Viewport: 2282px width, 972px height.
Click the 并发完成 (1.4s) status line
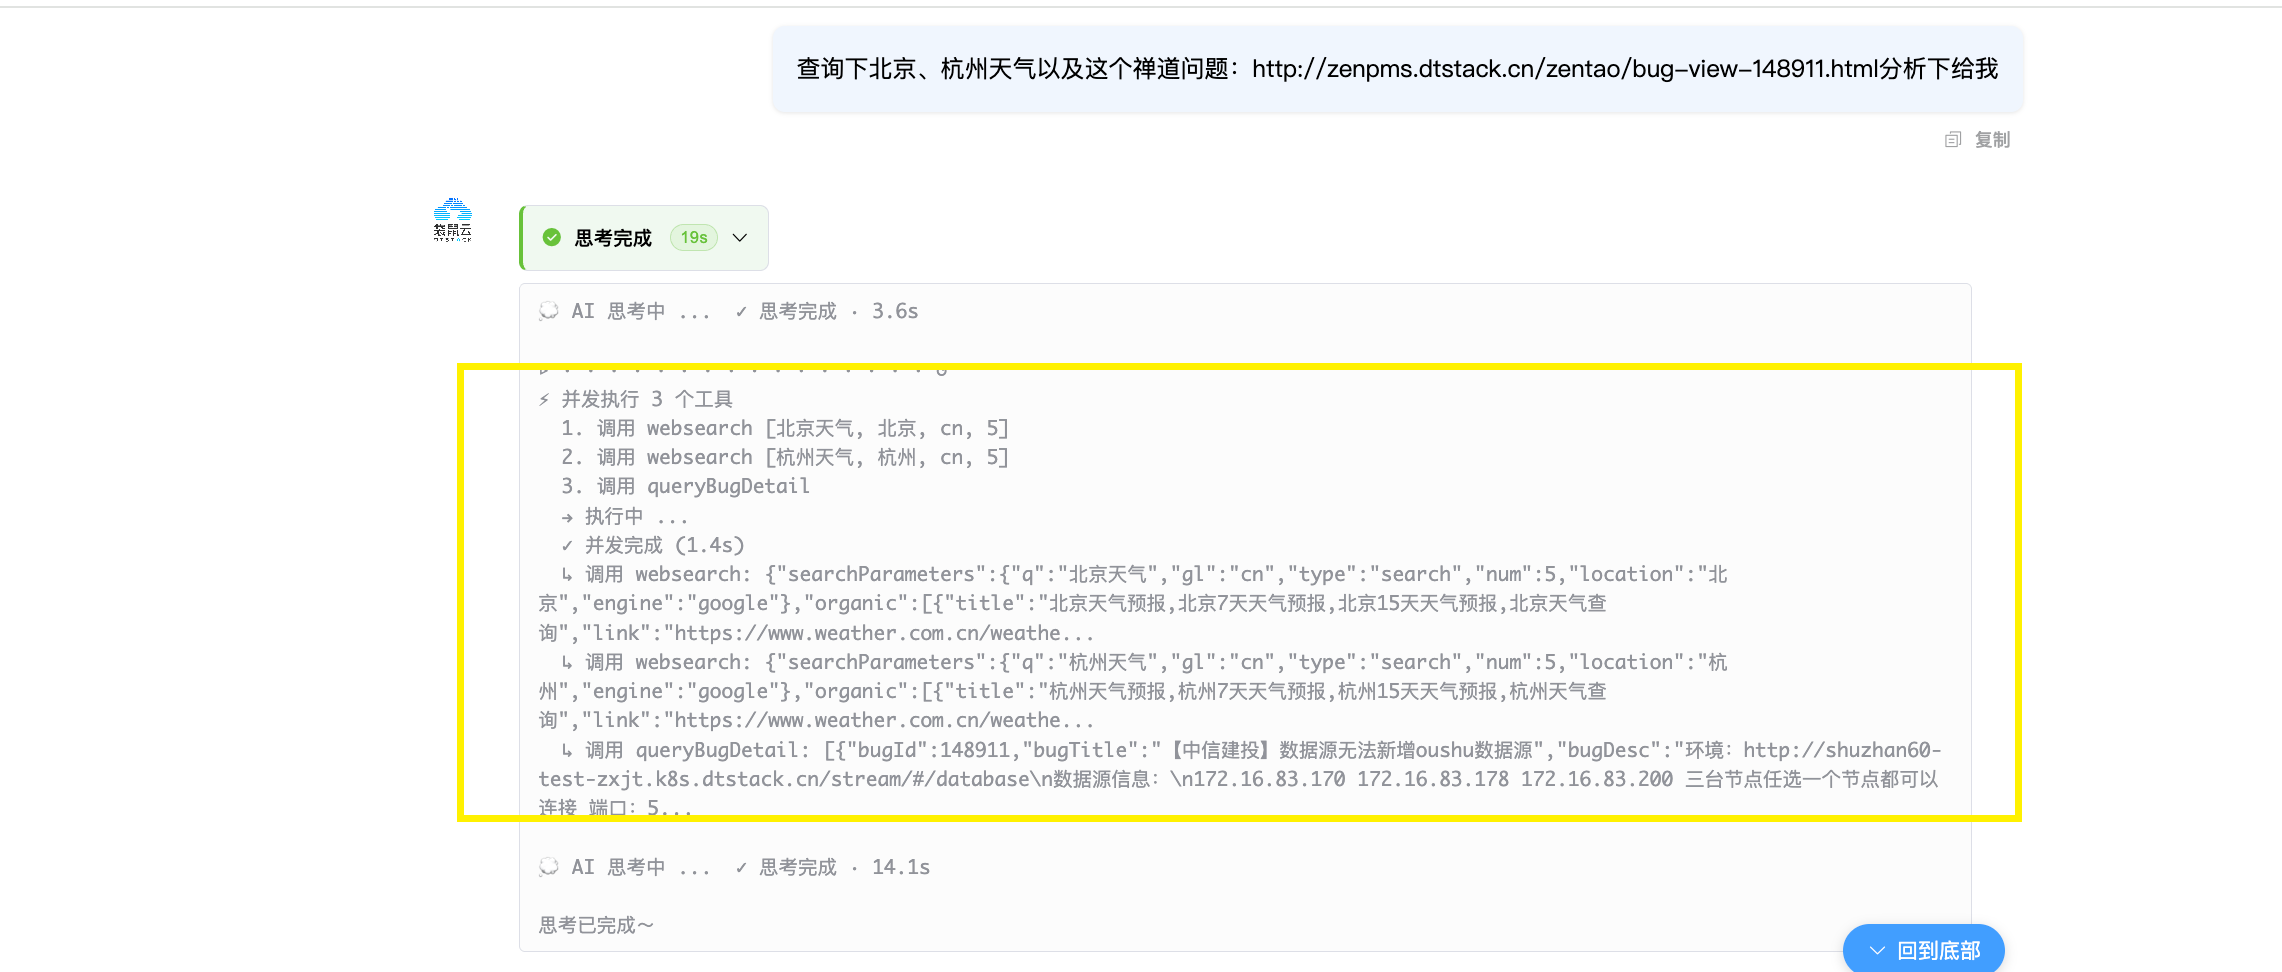[x=653, y=545]
